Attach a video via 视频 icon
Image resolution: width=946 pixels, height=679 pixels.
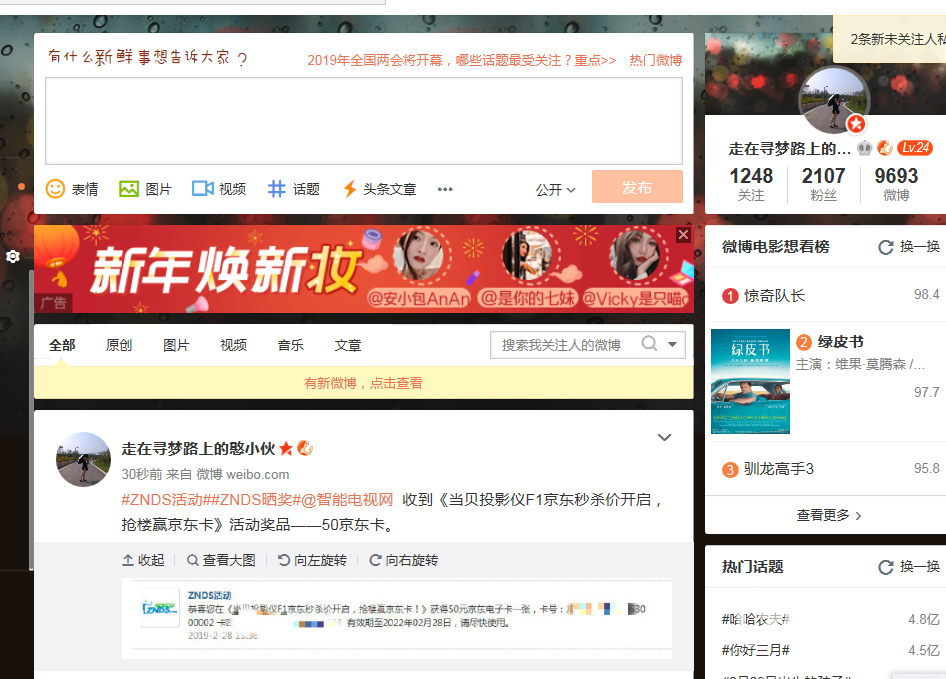click(x=219, y=189)
